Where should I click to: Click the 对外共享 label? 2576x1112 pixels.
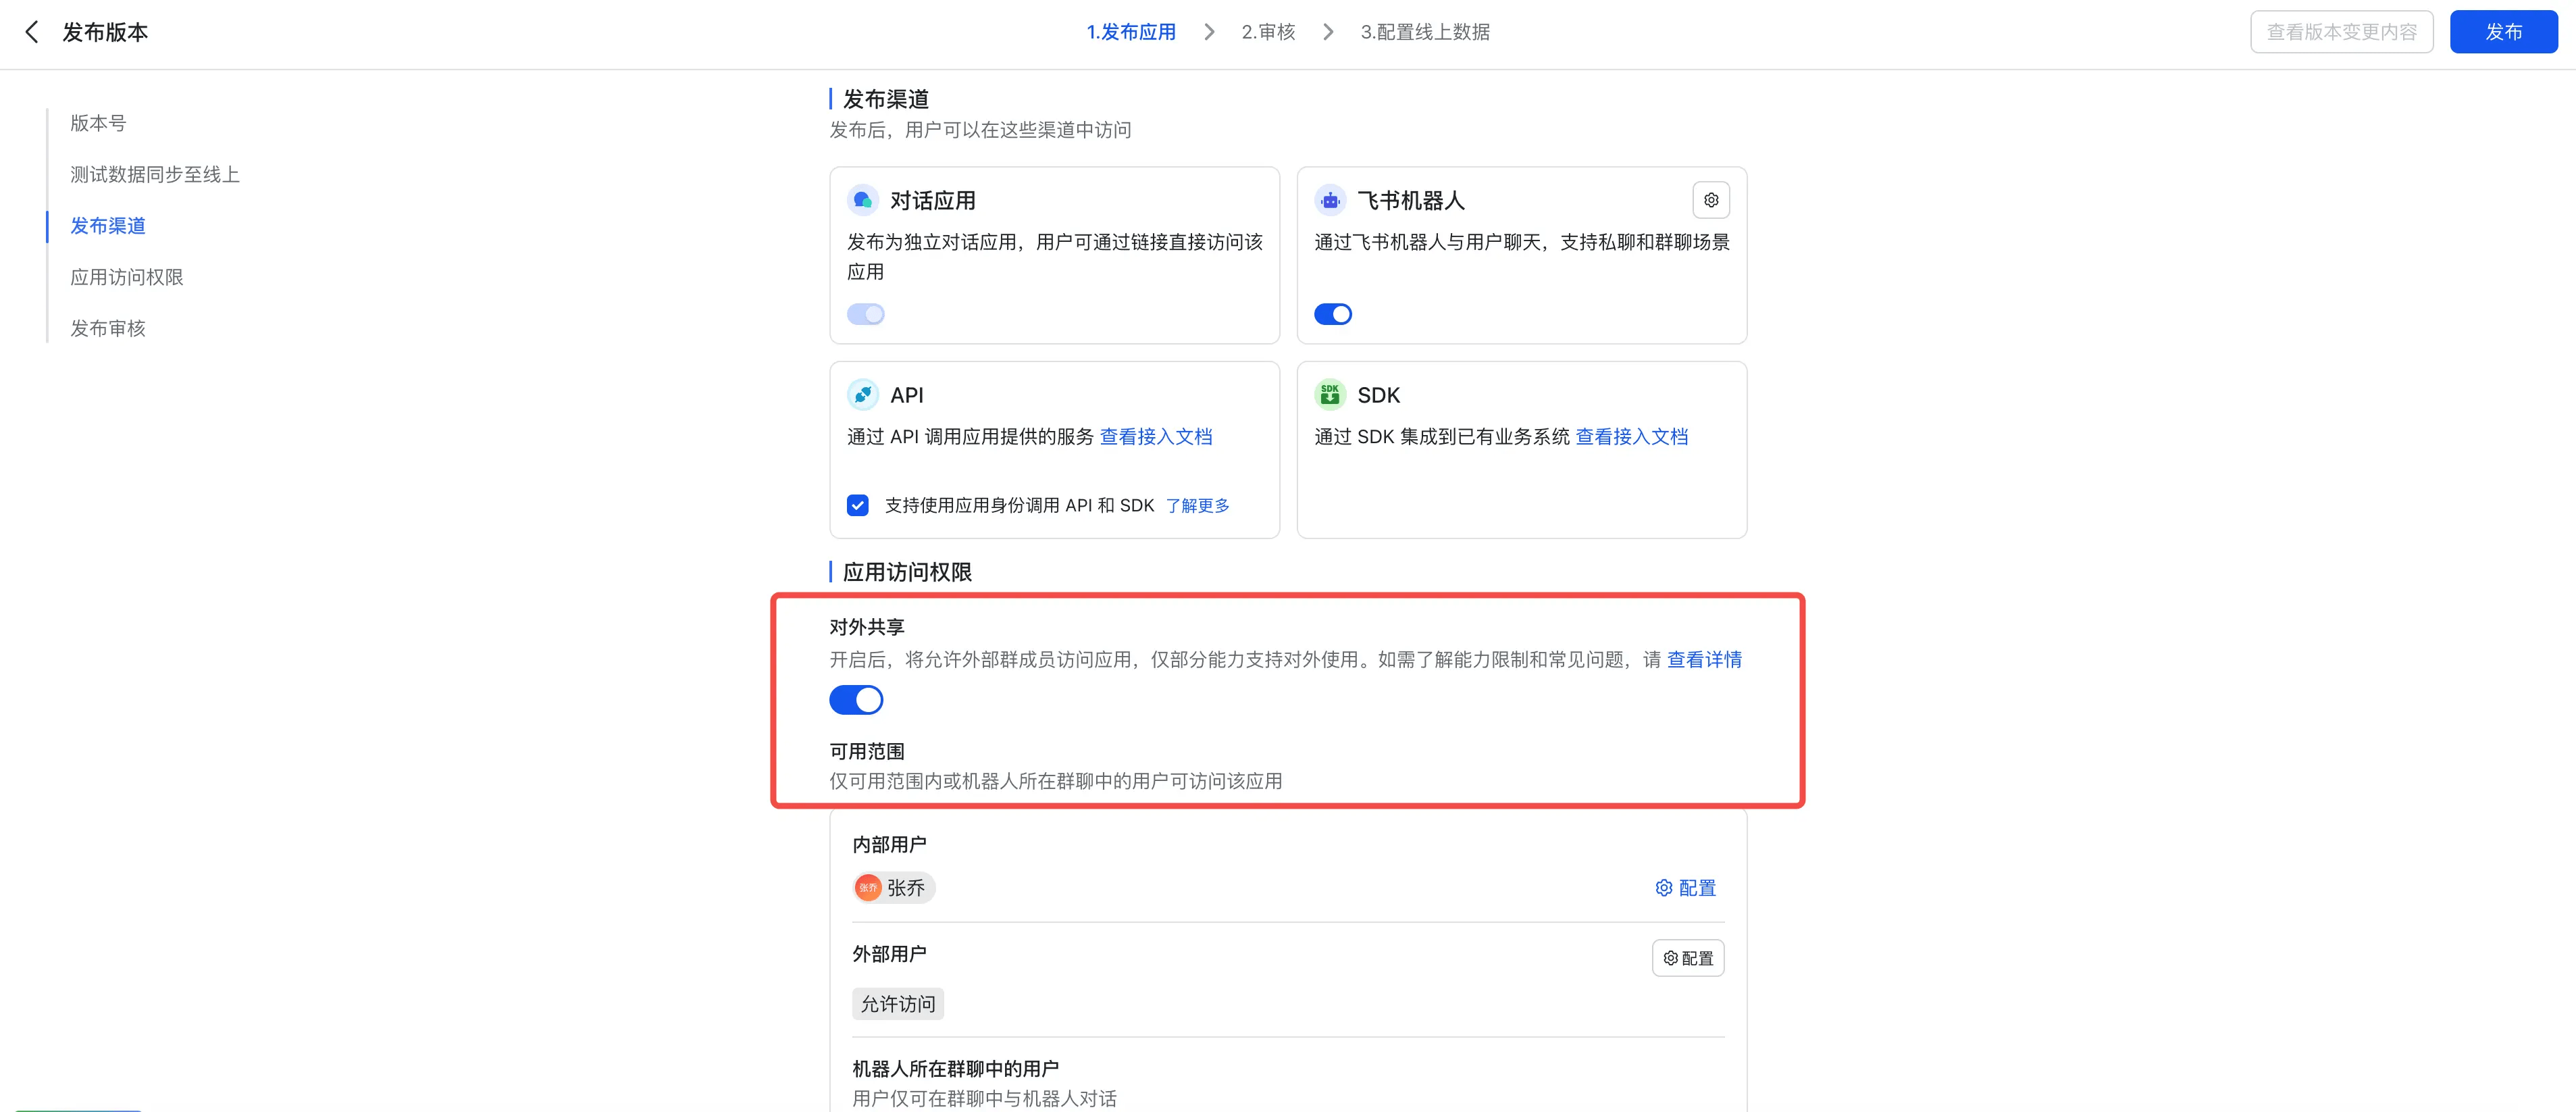point(867,627)
